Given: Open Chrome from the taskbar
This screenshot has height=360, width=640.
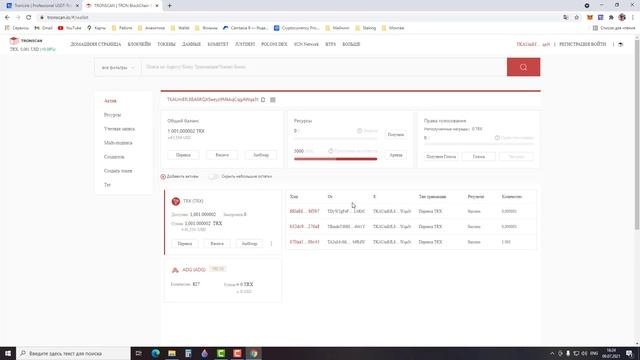Looking at the screenshot, I should pos(253,353).
